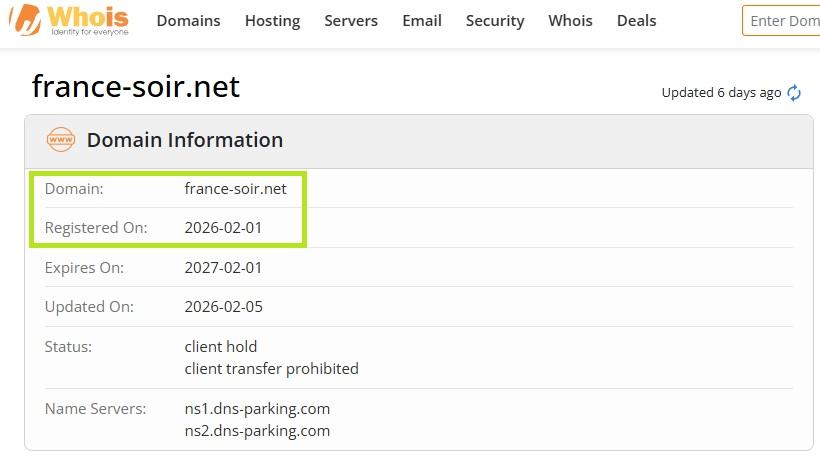Open the Hosting menu
Image resolution: width=820 pixels, height=462 pixels.
272,21
